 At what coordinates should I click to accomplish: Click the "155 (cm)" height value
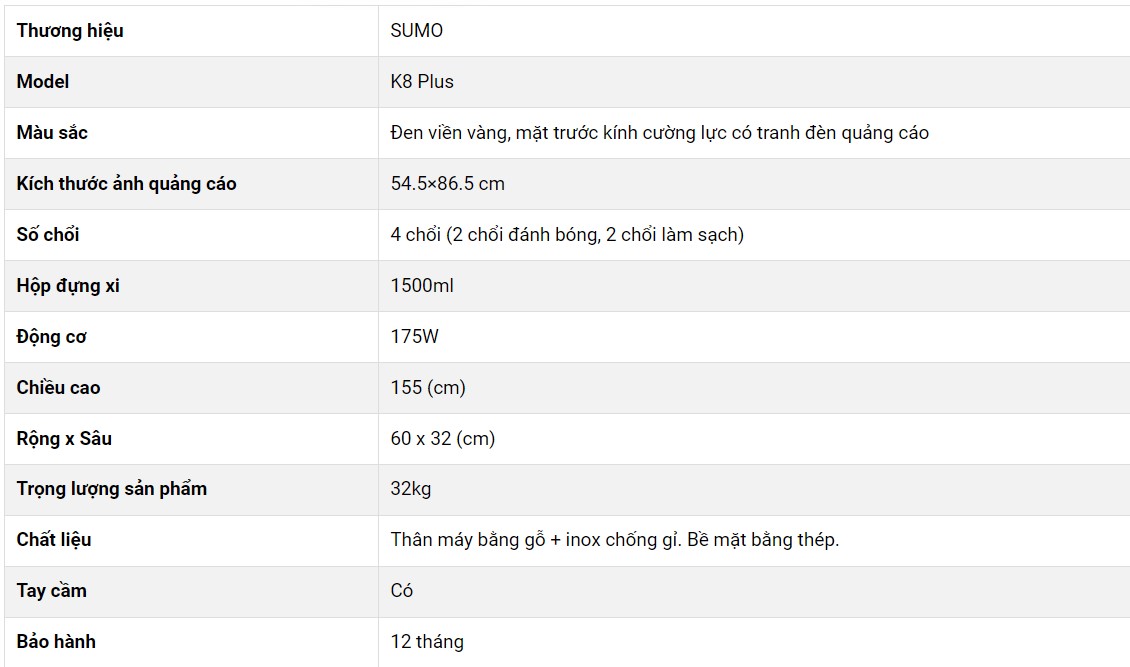point(428,388)
